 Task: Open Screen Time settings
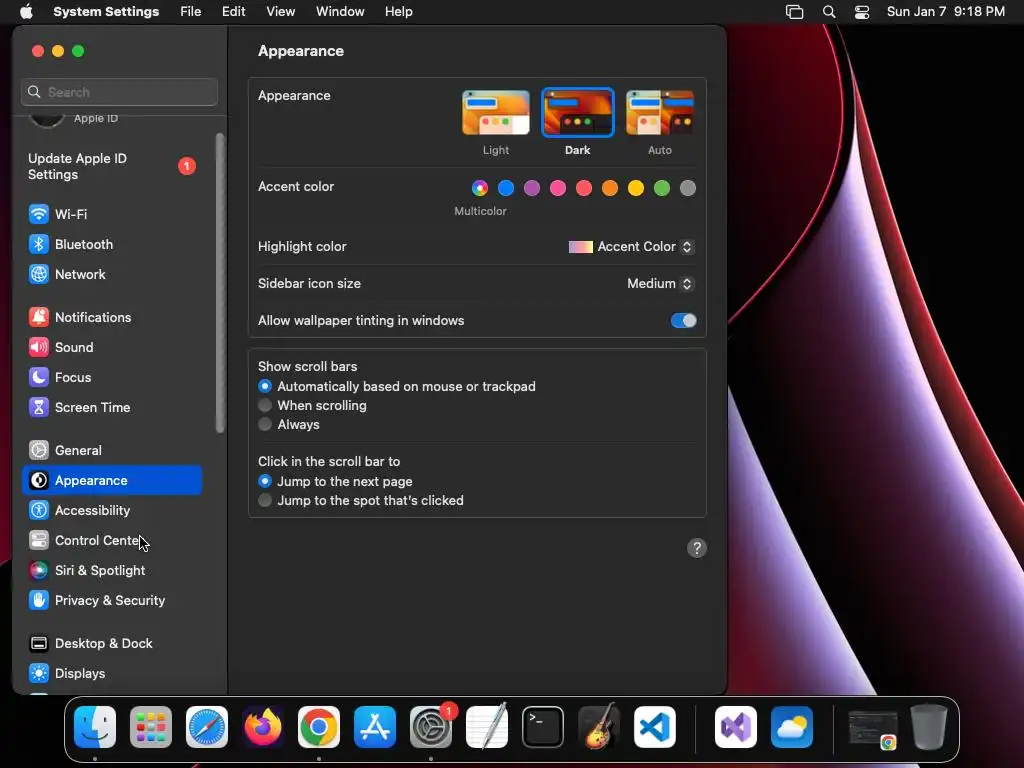click(112, 408)
